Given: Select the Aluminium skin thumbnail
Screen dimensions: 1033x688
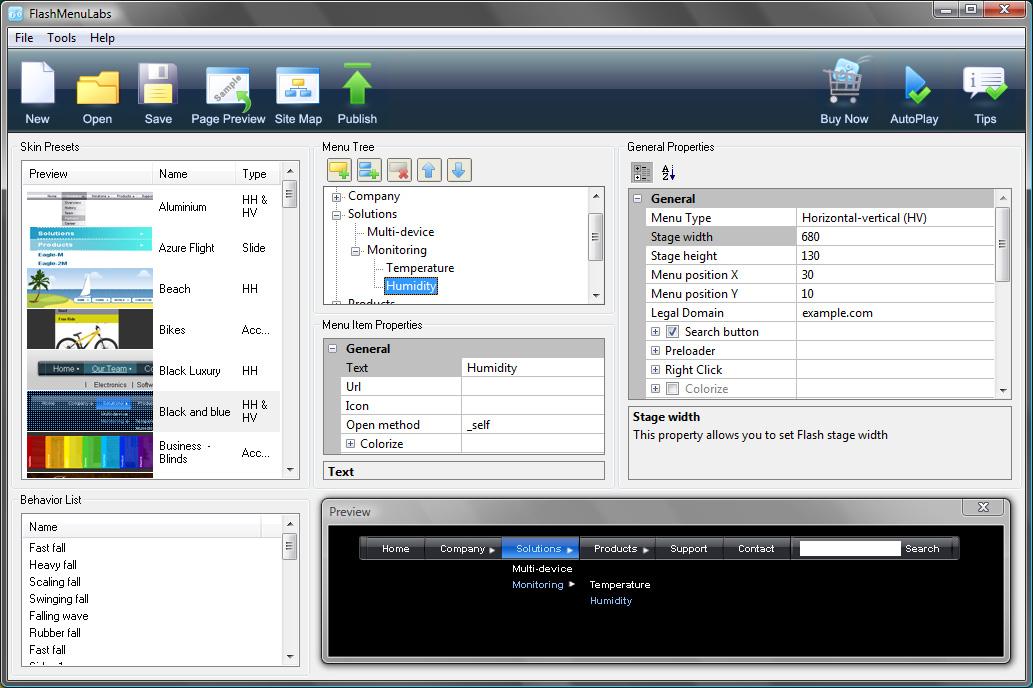Looking at the screenshot, I should click(x=90, y=207).
